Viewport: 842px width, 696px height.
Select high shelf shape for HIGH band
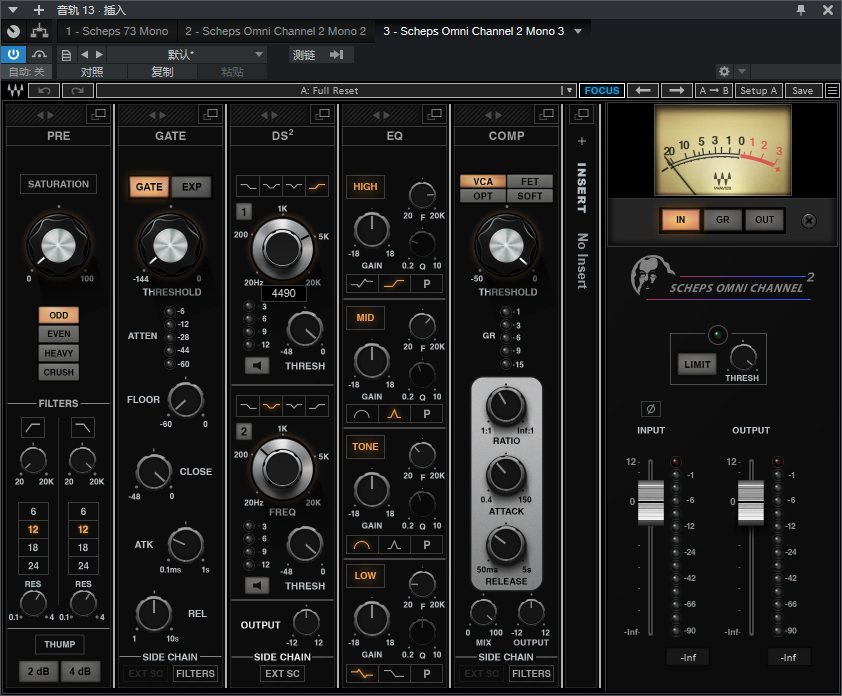tap(394, 283)
